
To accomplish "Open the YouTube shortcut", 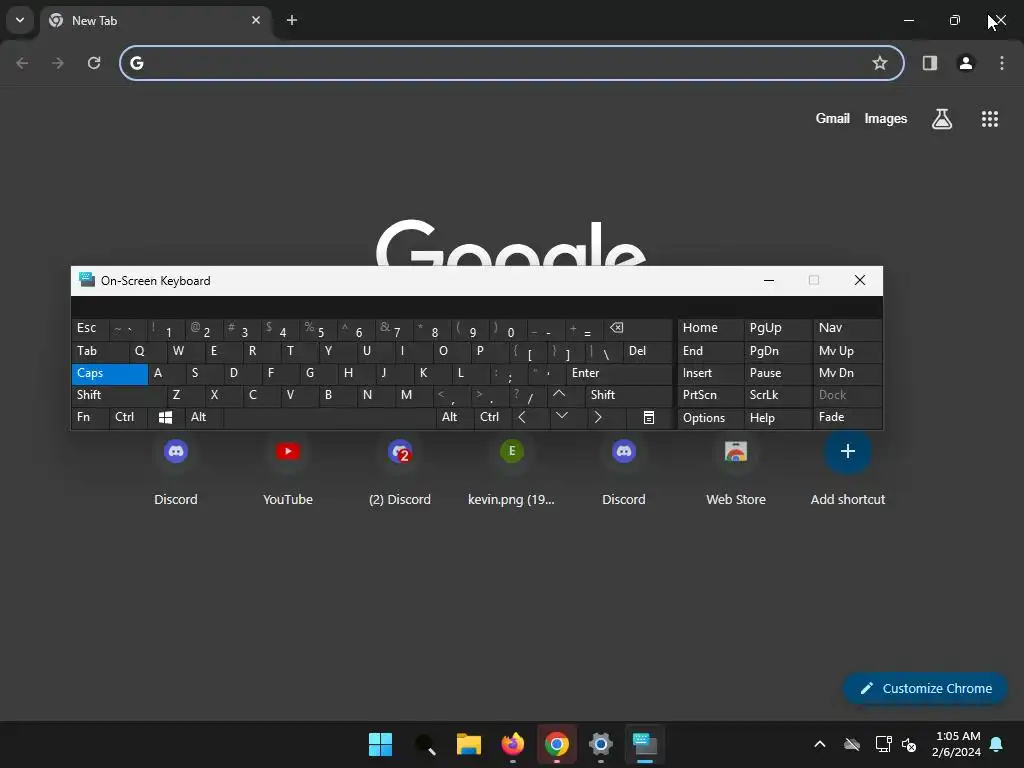I will pyautogui.click(x=287, y=470).
